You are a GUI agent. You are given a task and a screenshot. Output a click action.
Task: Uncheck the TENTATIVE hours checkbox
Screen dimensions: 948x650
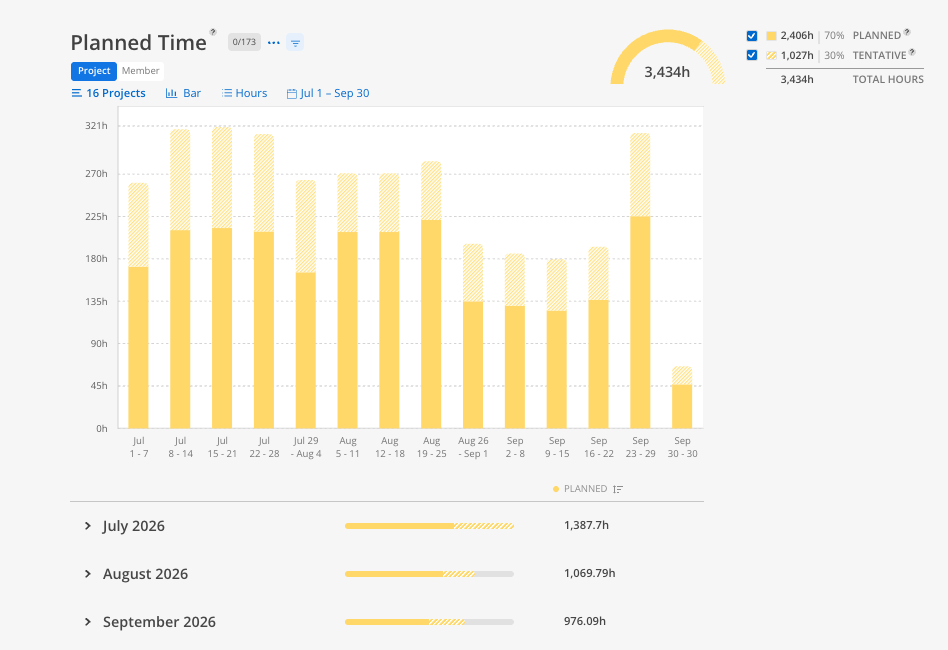pyautogui.click(x=752, y=55)
